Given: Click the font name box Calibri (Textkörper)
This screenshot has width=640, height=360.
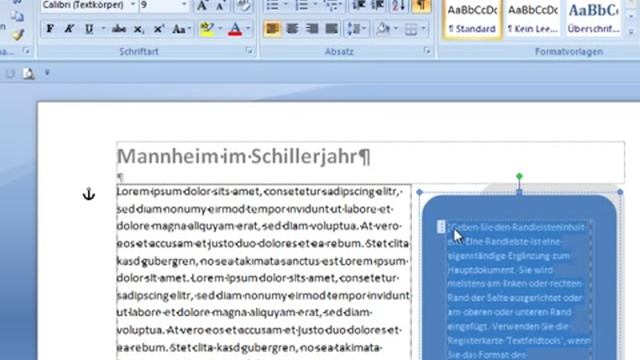Looking at the screenshot, I should 85,5.
